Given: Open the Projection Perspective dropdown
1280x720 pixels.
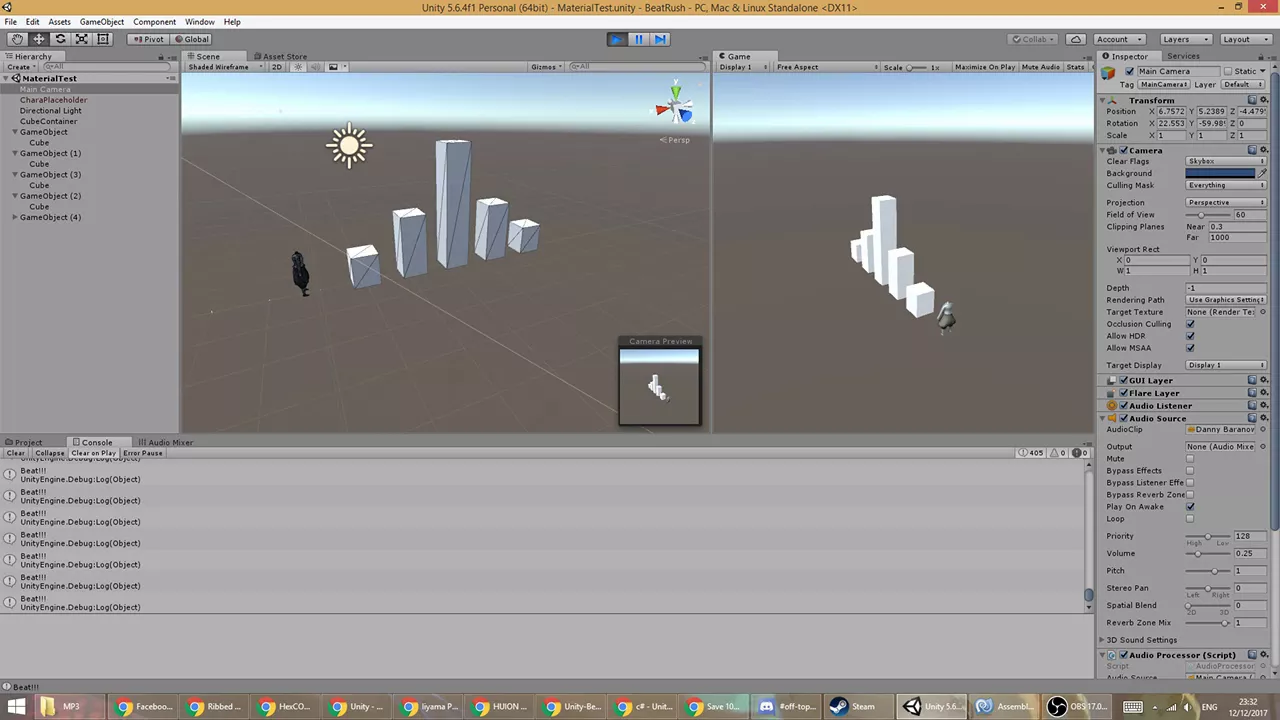Looking at the screenshot, I should [1226, 202].
